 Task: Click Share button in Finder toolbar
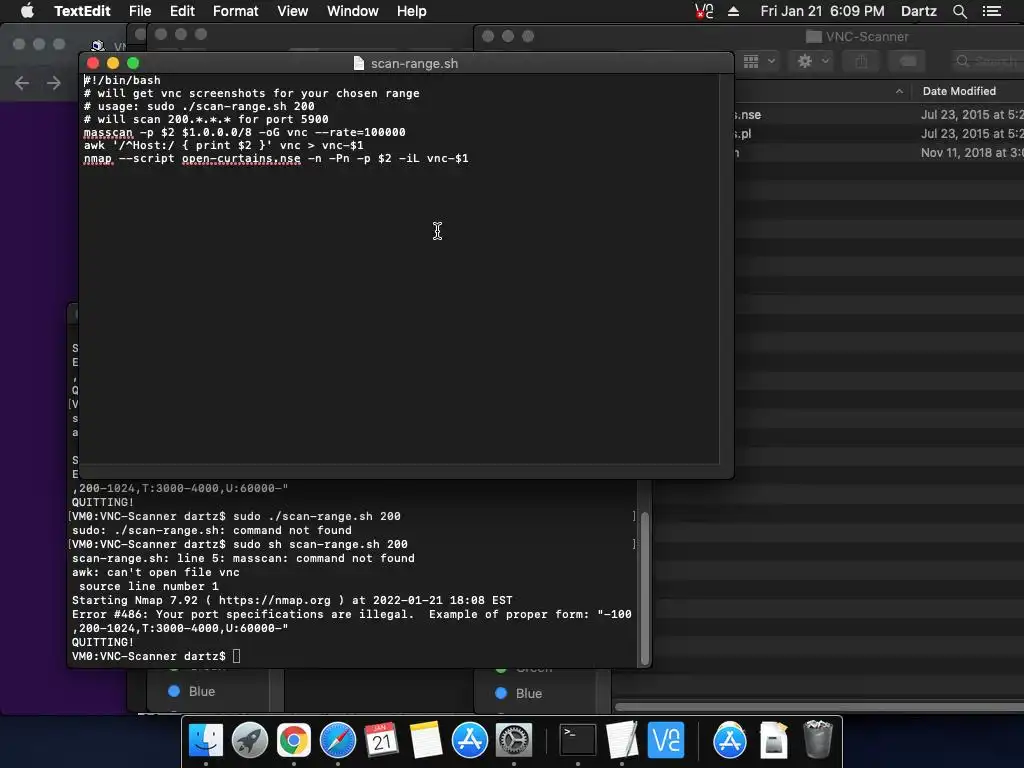[x=861, y=61]
